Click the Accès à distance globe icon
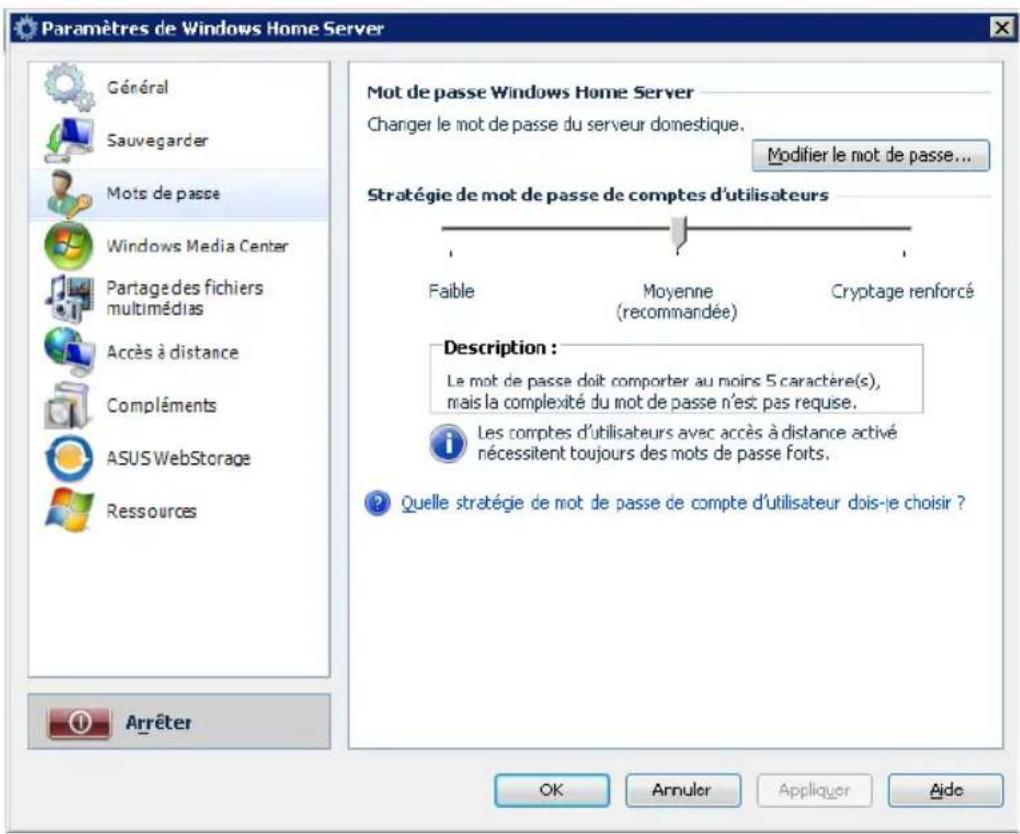The width and height of the screenshot is (1020, 834). [69, 352]
